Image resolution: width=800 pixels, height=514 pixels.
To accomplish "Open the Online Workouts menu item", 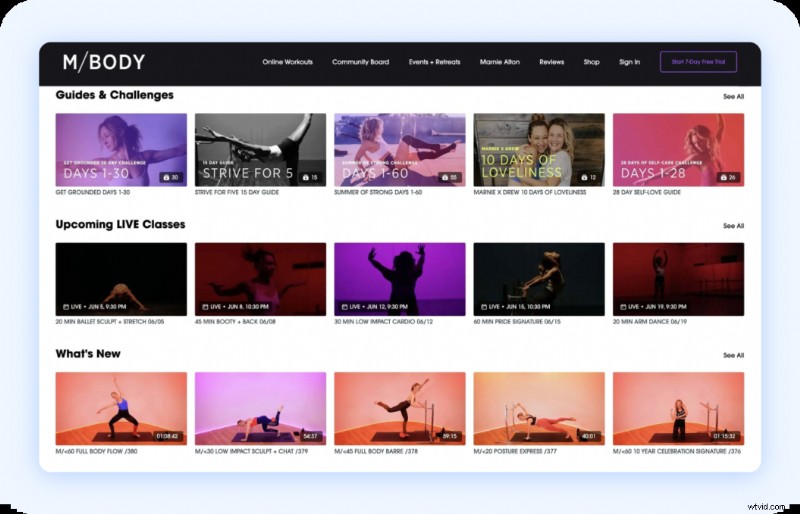I will pos(287,62).
